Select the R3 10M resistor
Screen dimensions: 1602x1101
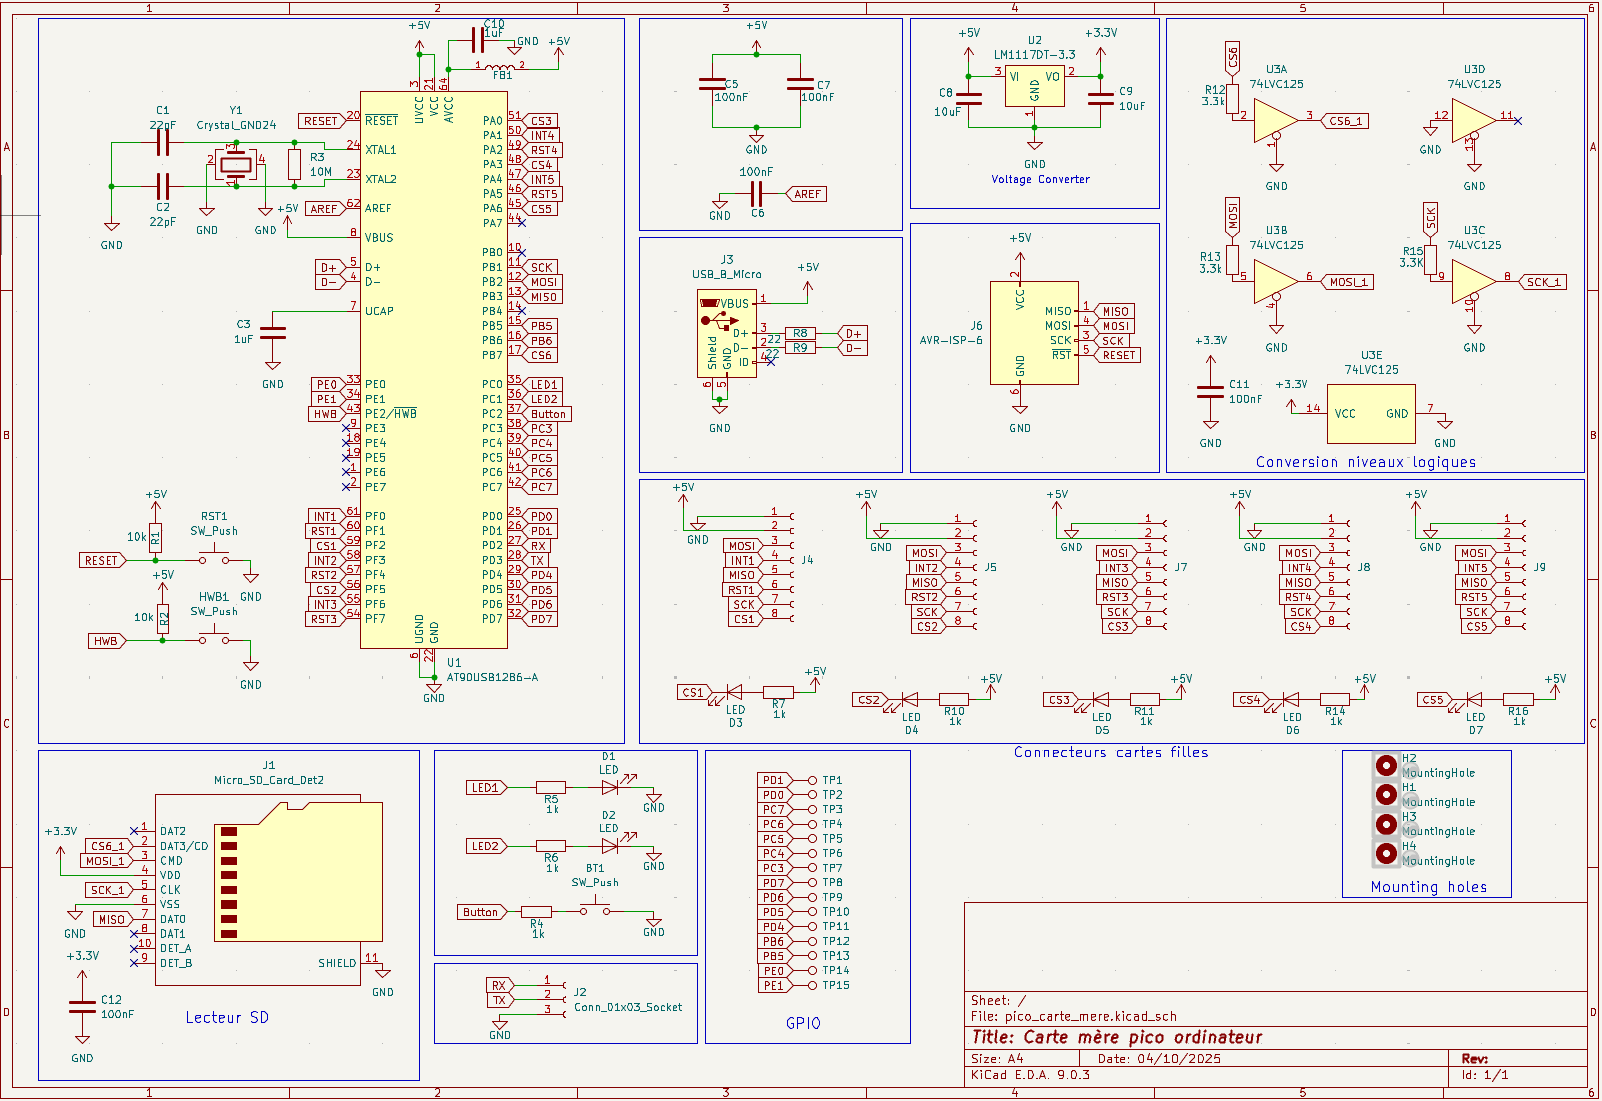tap(294, 165)
